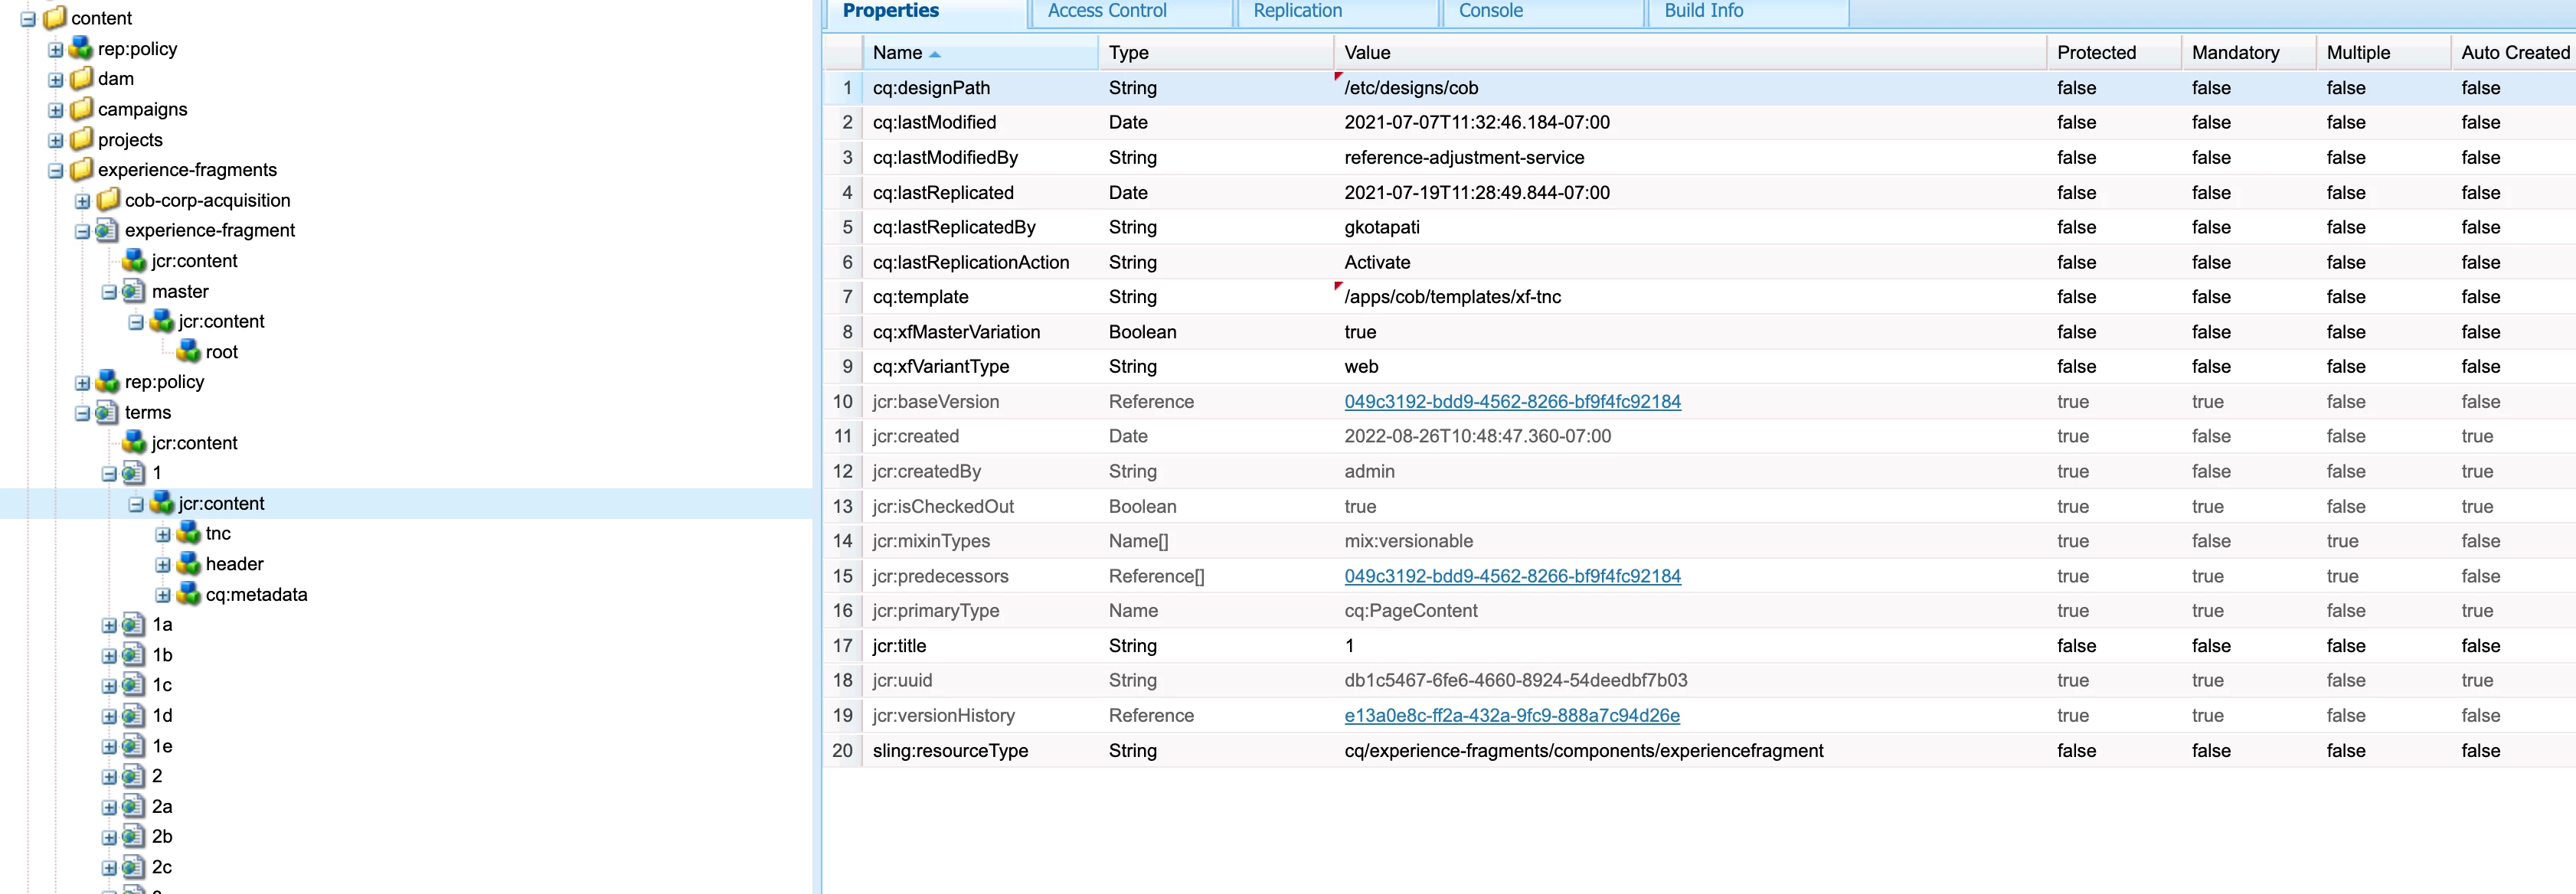Screen dimensions: 2576x894
Task: Click the cob-corp-acquisition folder icon
Action: coord(108,200)
